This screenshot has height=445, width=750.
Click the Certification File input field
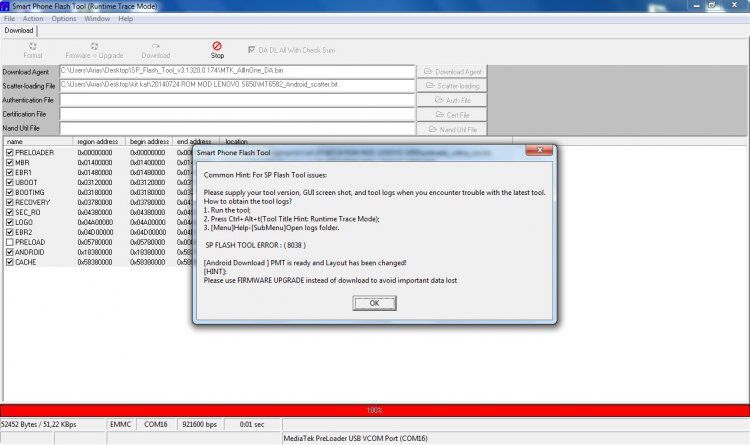[x=237, y=114]
